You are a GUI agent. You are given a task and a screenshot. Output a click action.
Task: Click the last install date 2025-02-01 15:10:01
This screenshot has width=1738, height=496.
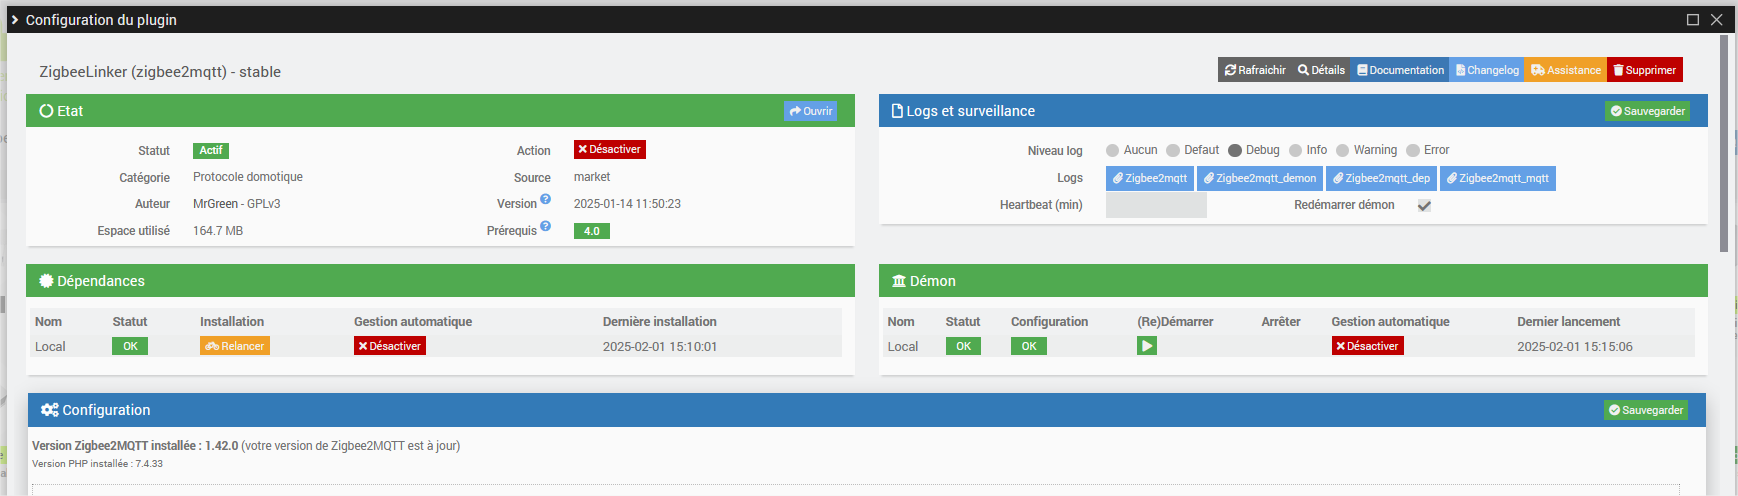pos(660,347)
